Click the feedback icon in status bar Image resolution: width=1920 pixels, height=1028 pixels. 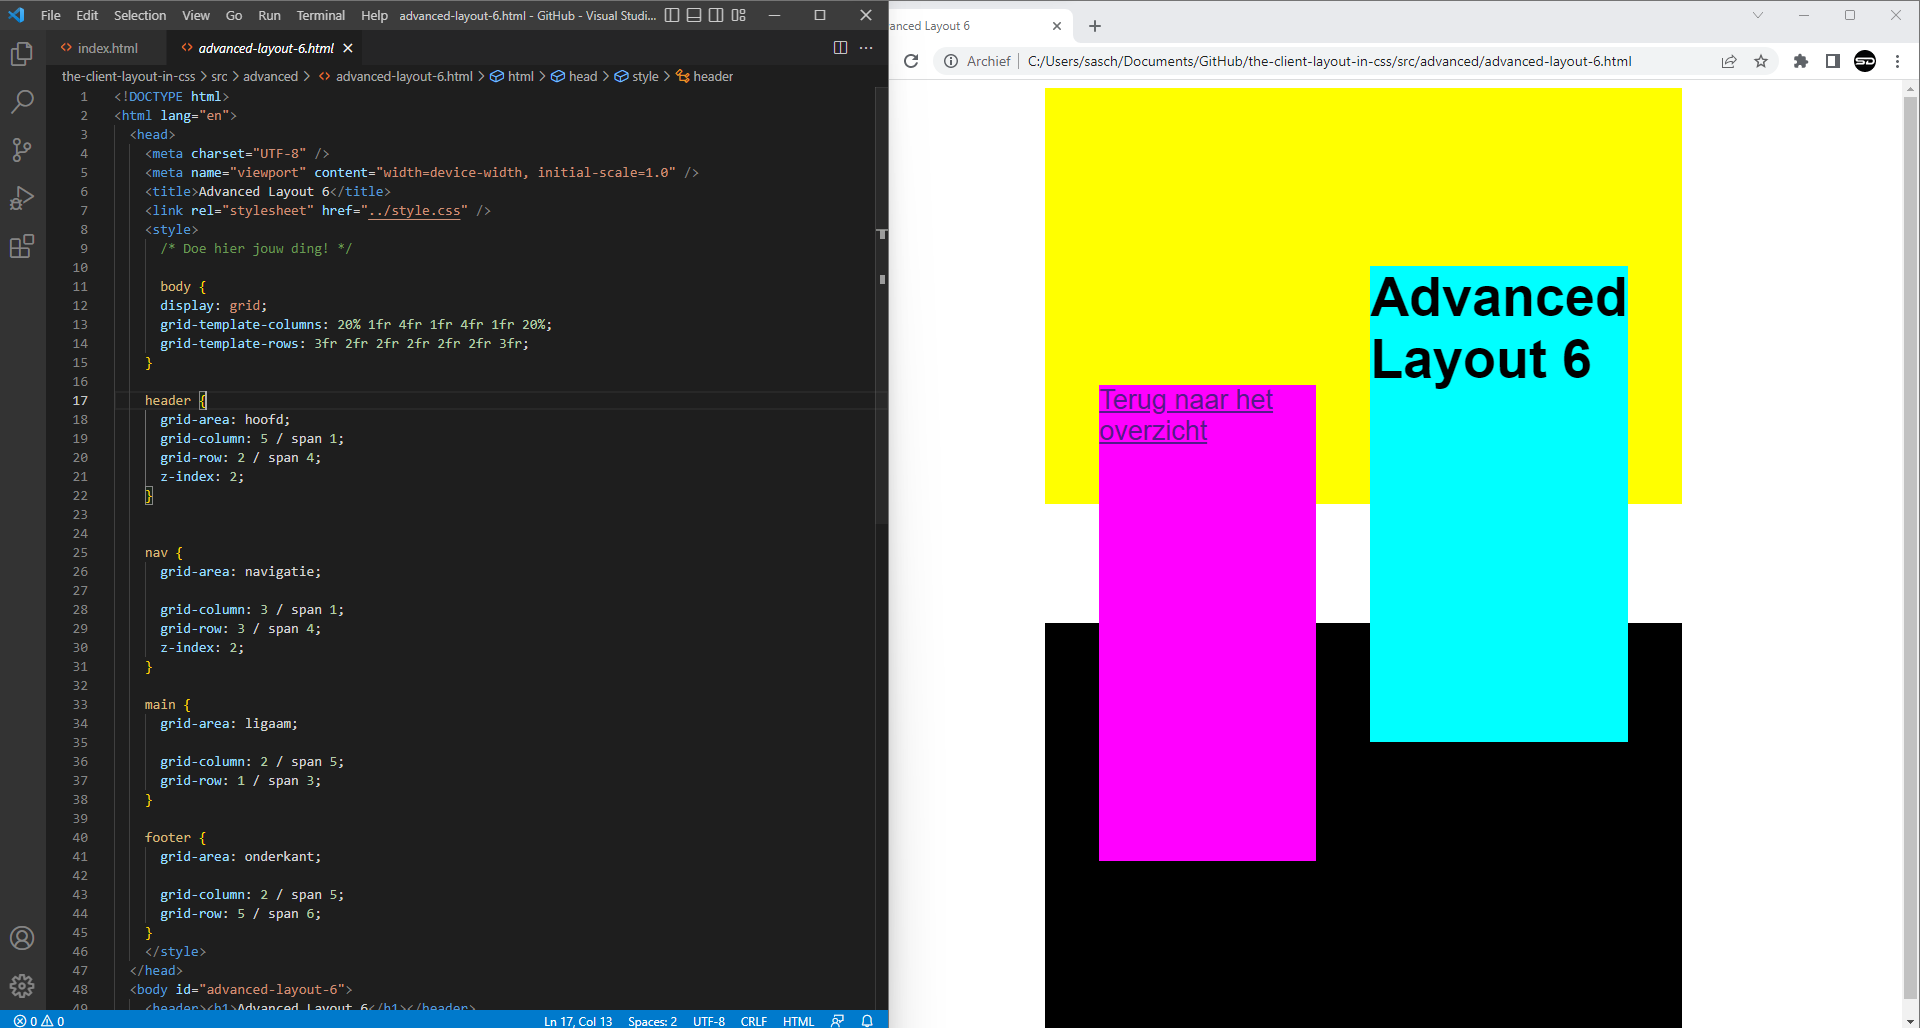coord(838,1020)
